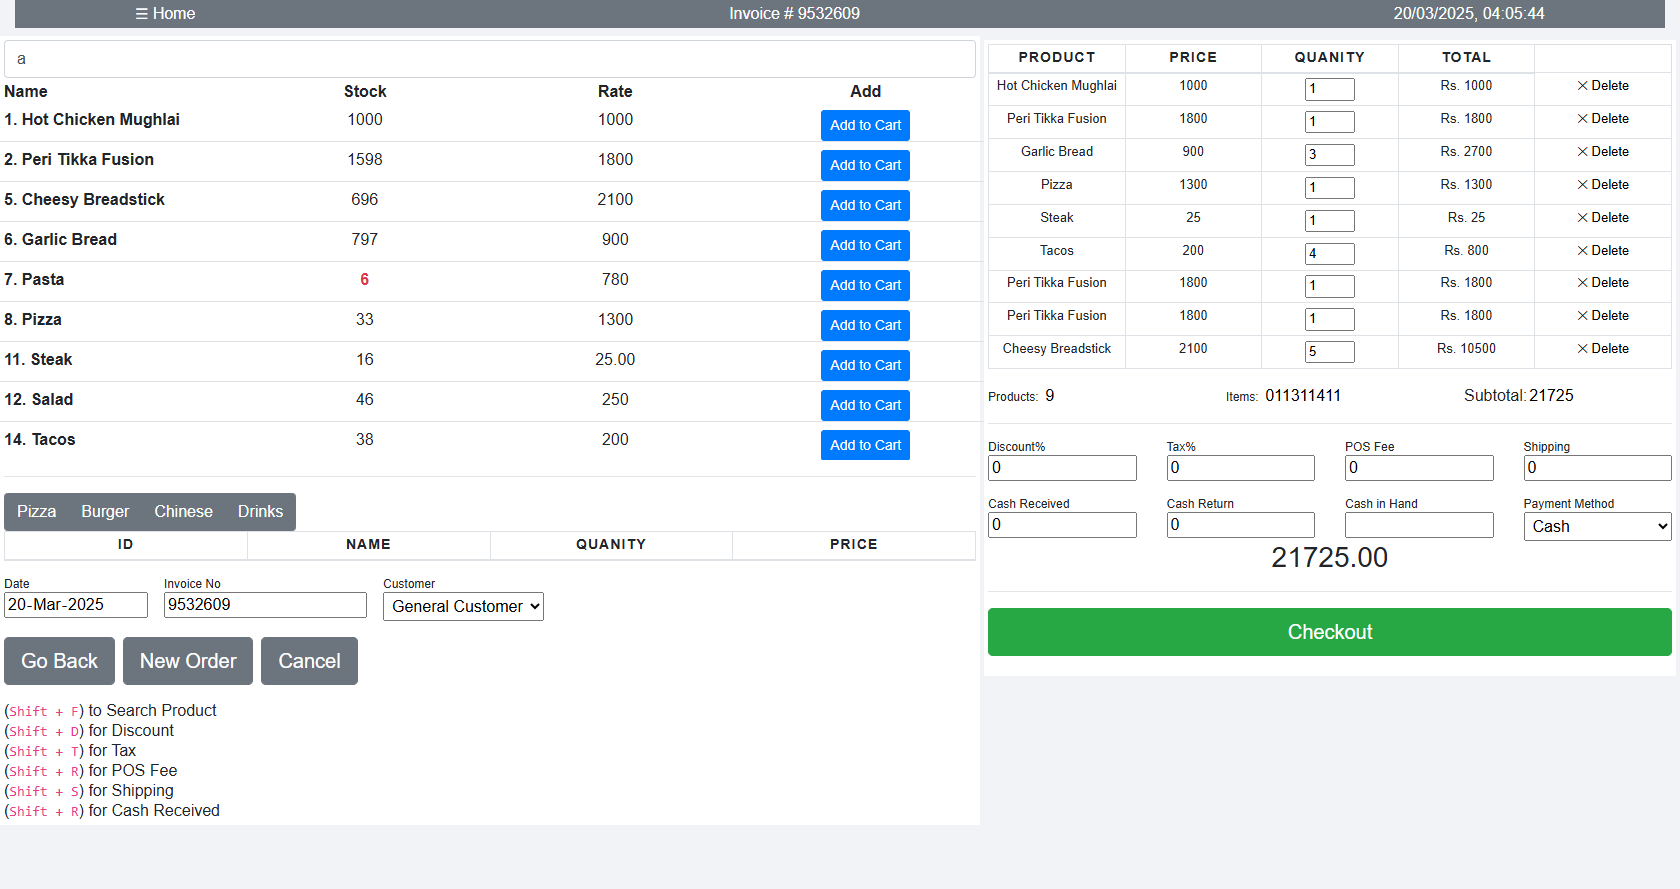Image resolution: width=1680 pixels, height=889 pixels.
Task: Click the Go Back button
Action: (59, 661)
